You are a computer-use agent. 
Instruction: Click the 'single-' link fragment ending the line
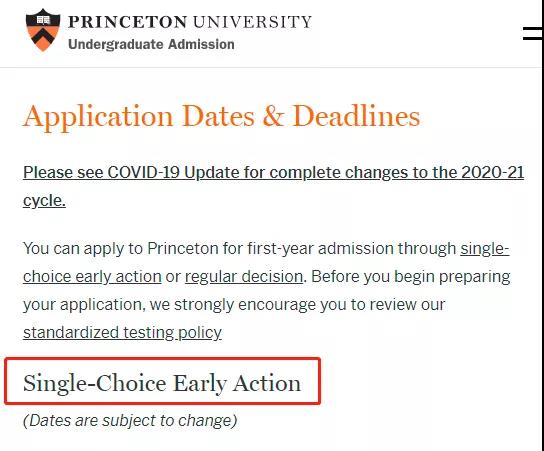pyautogui.click(x=485, y=248)
